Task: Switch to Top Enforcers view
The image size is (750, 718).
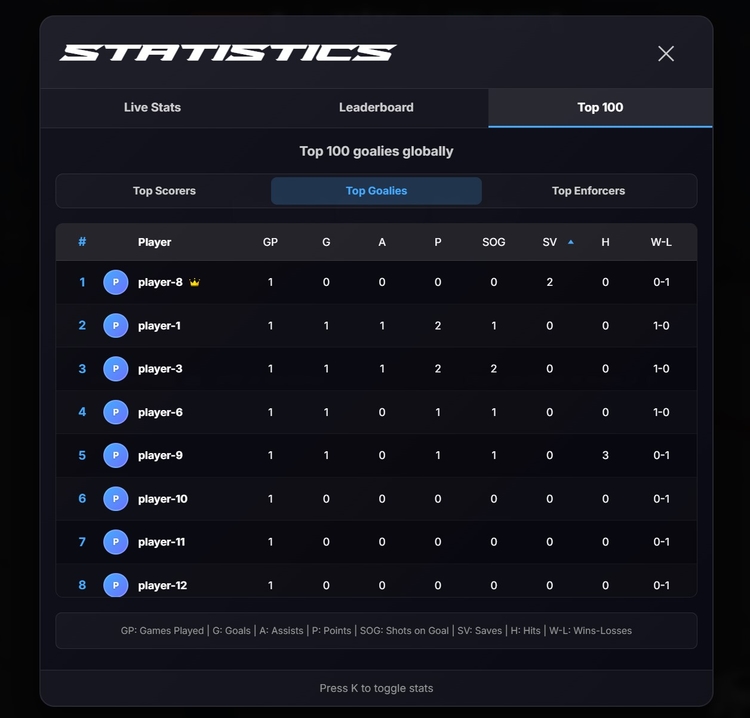Action: 588,191
